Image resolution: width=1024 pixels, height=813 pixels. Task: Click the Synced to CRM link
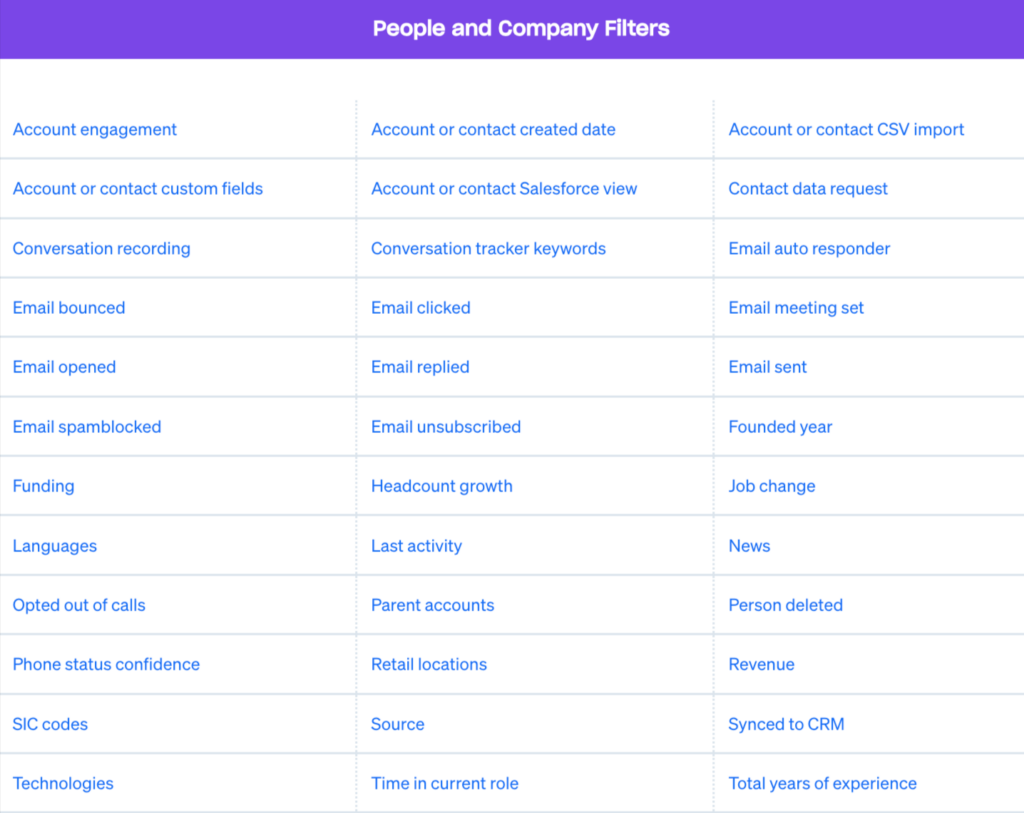click(x=786, y=724)
